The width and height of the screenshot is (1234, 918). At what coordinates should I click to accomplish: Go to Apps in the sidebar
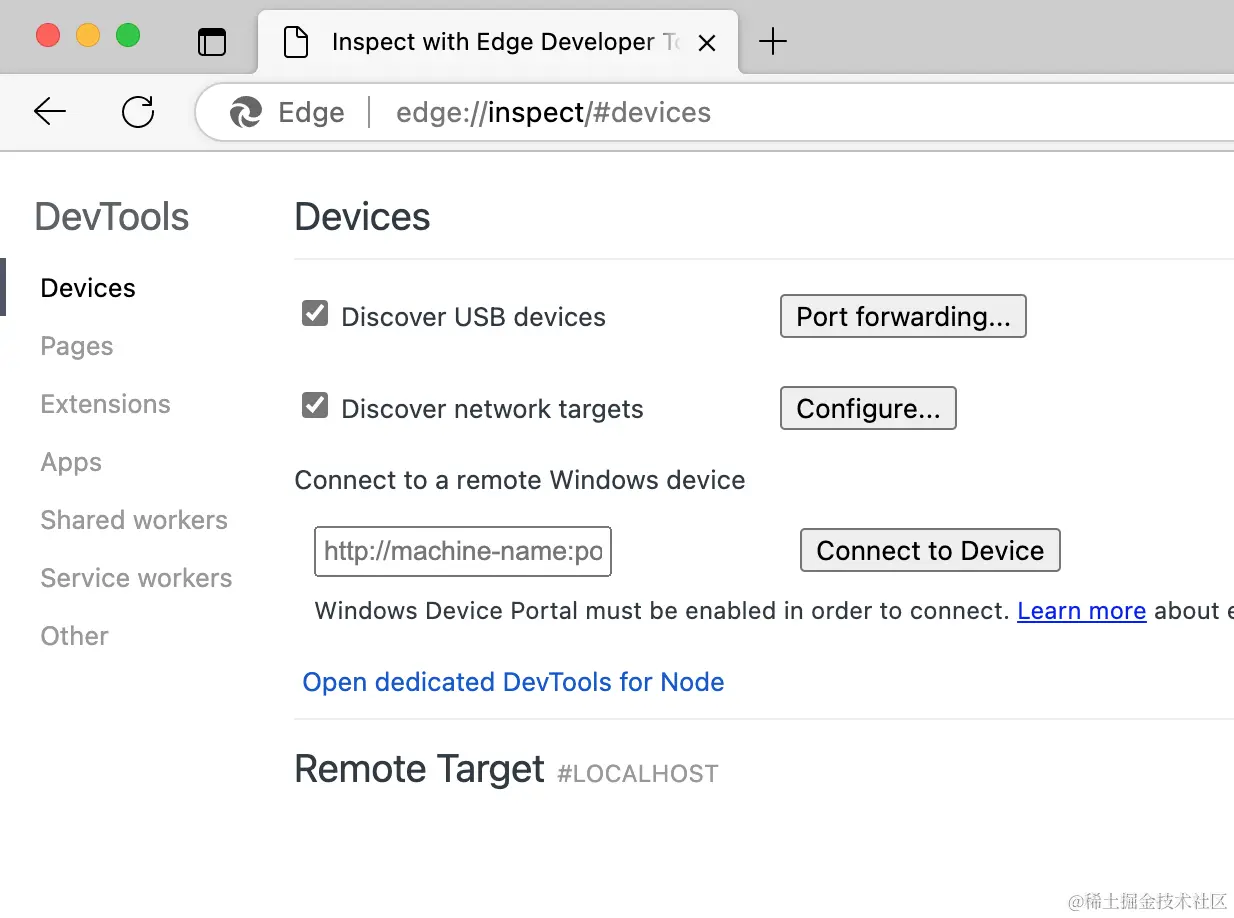tap(71, 462)
